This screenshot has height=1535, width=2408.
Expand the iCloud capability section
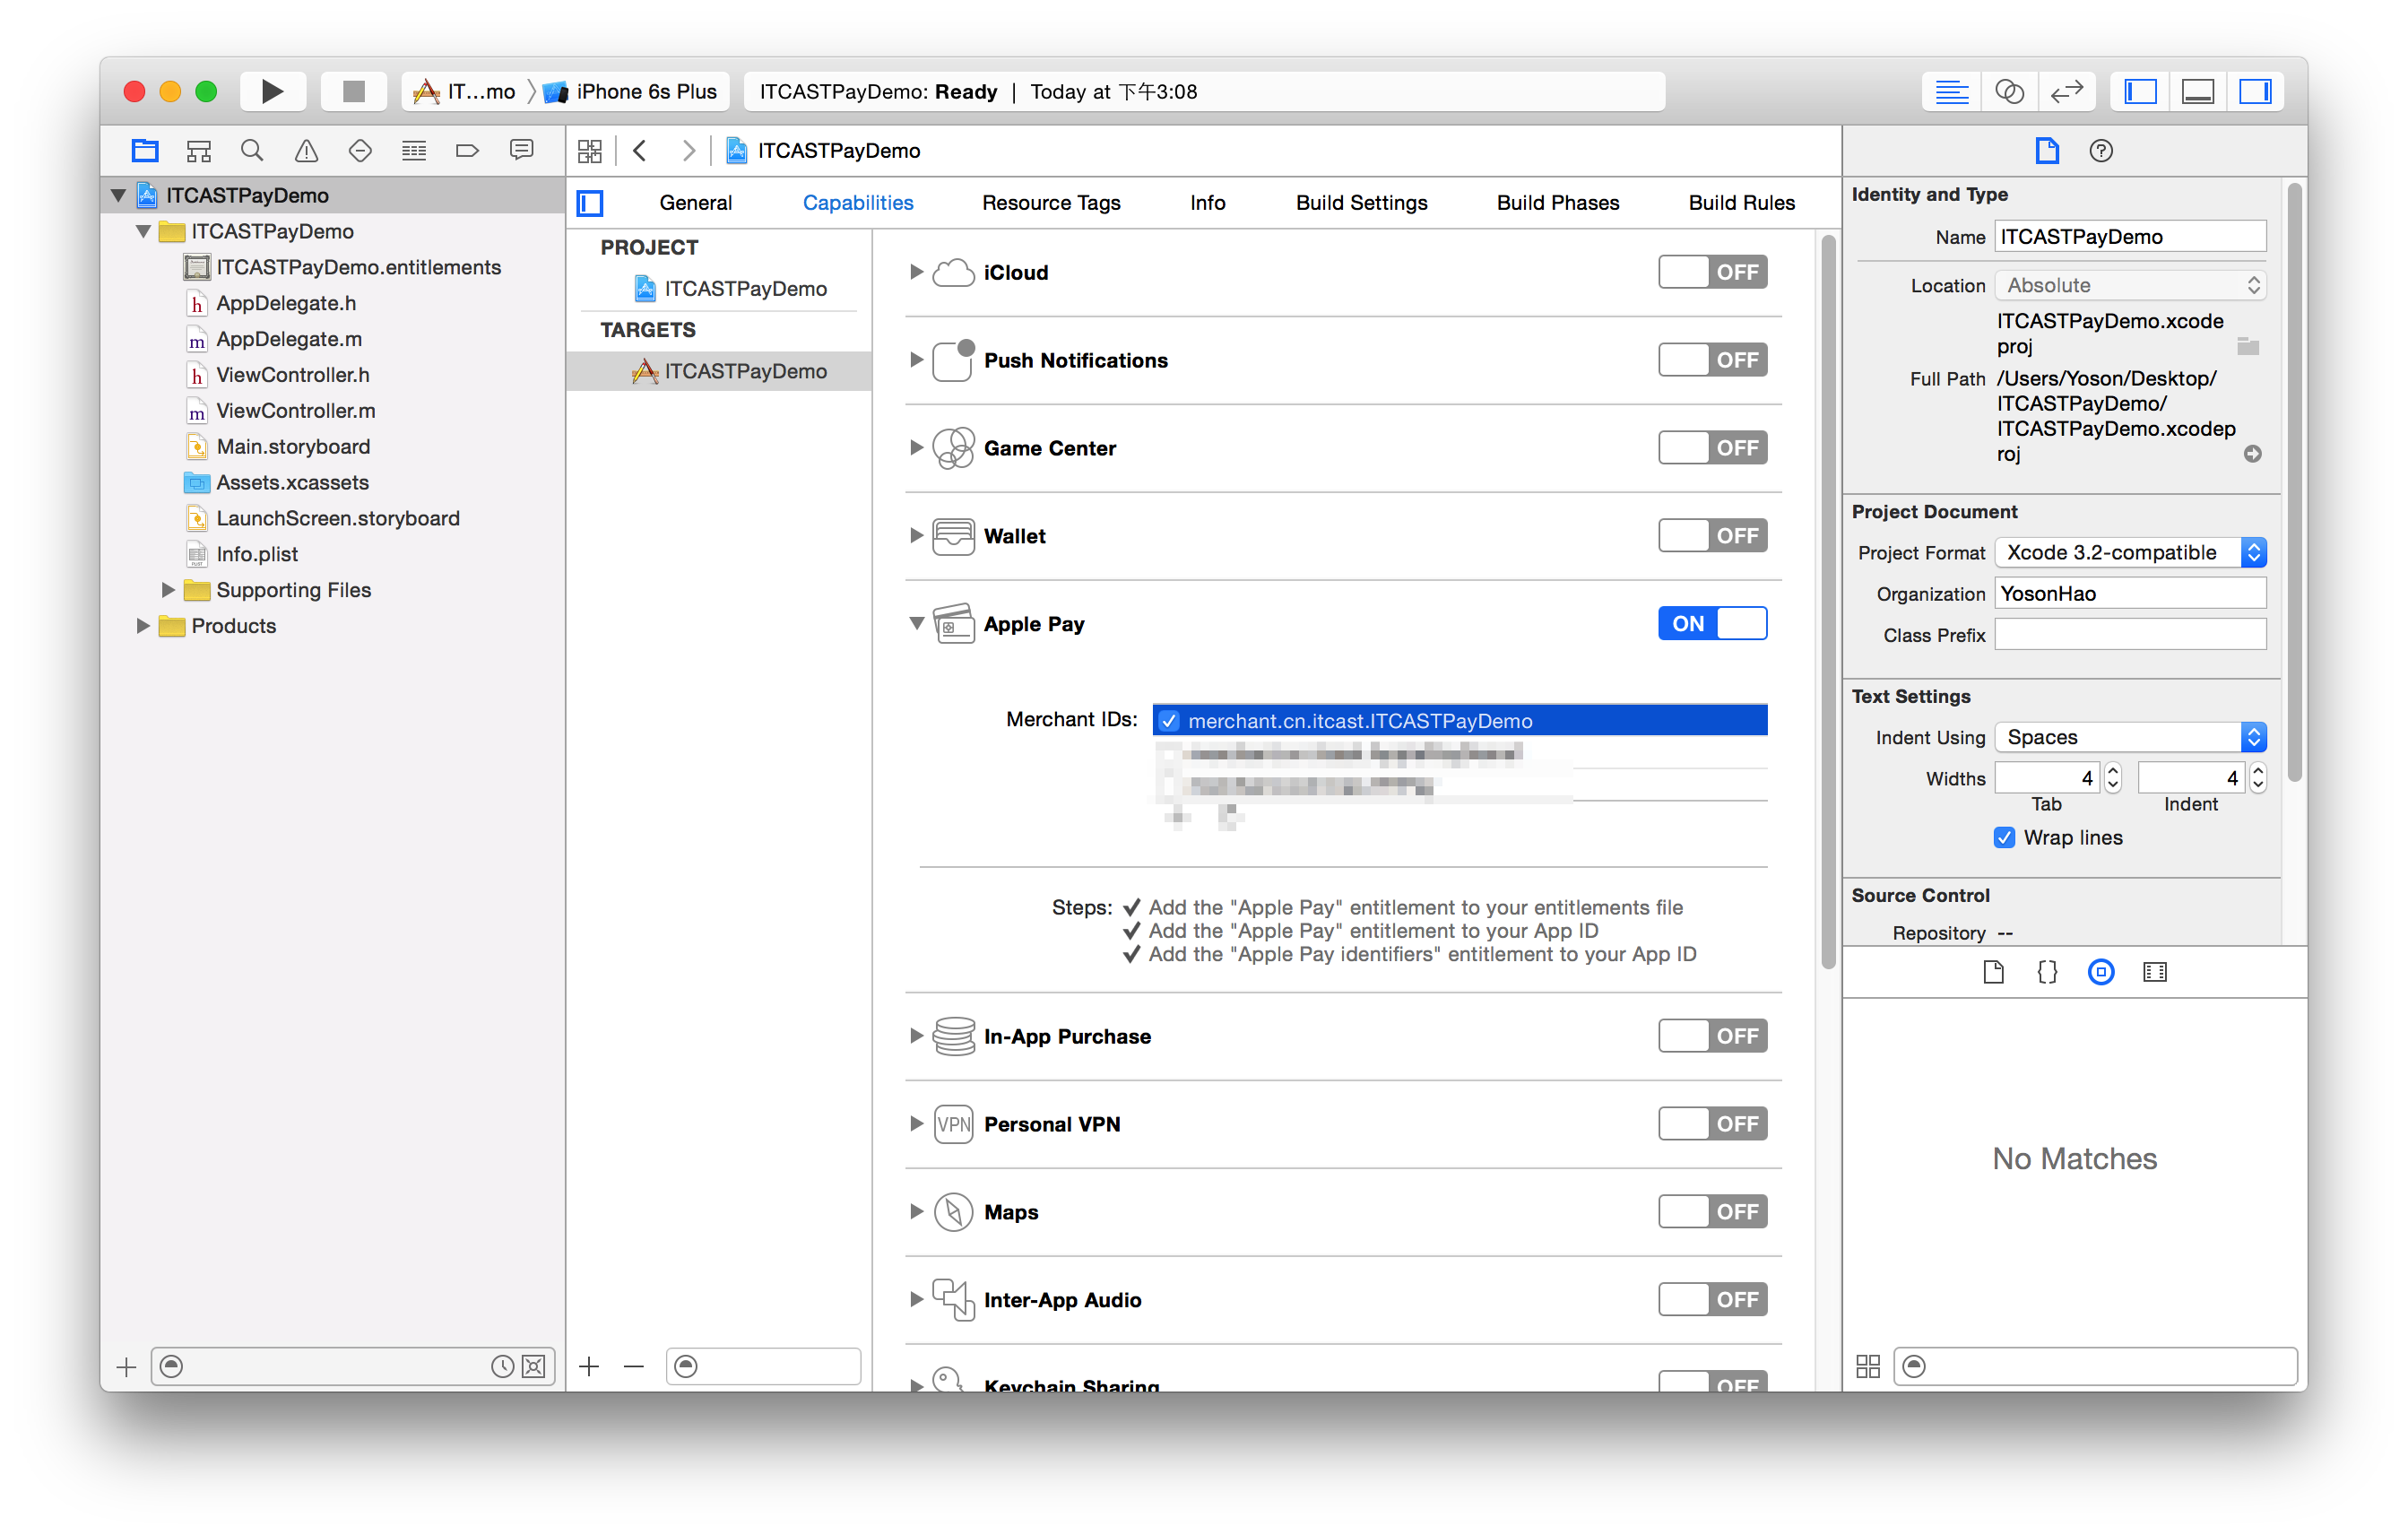(916, 272)
